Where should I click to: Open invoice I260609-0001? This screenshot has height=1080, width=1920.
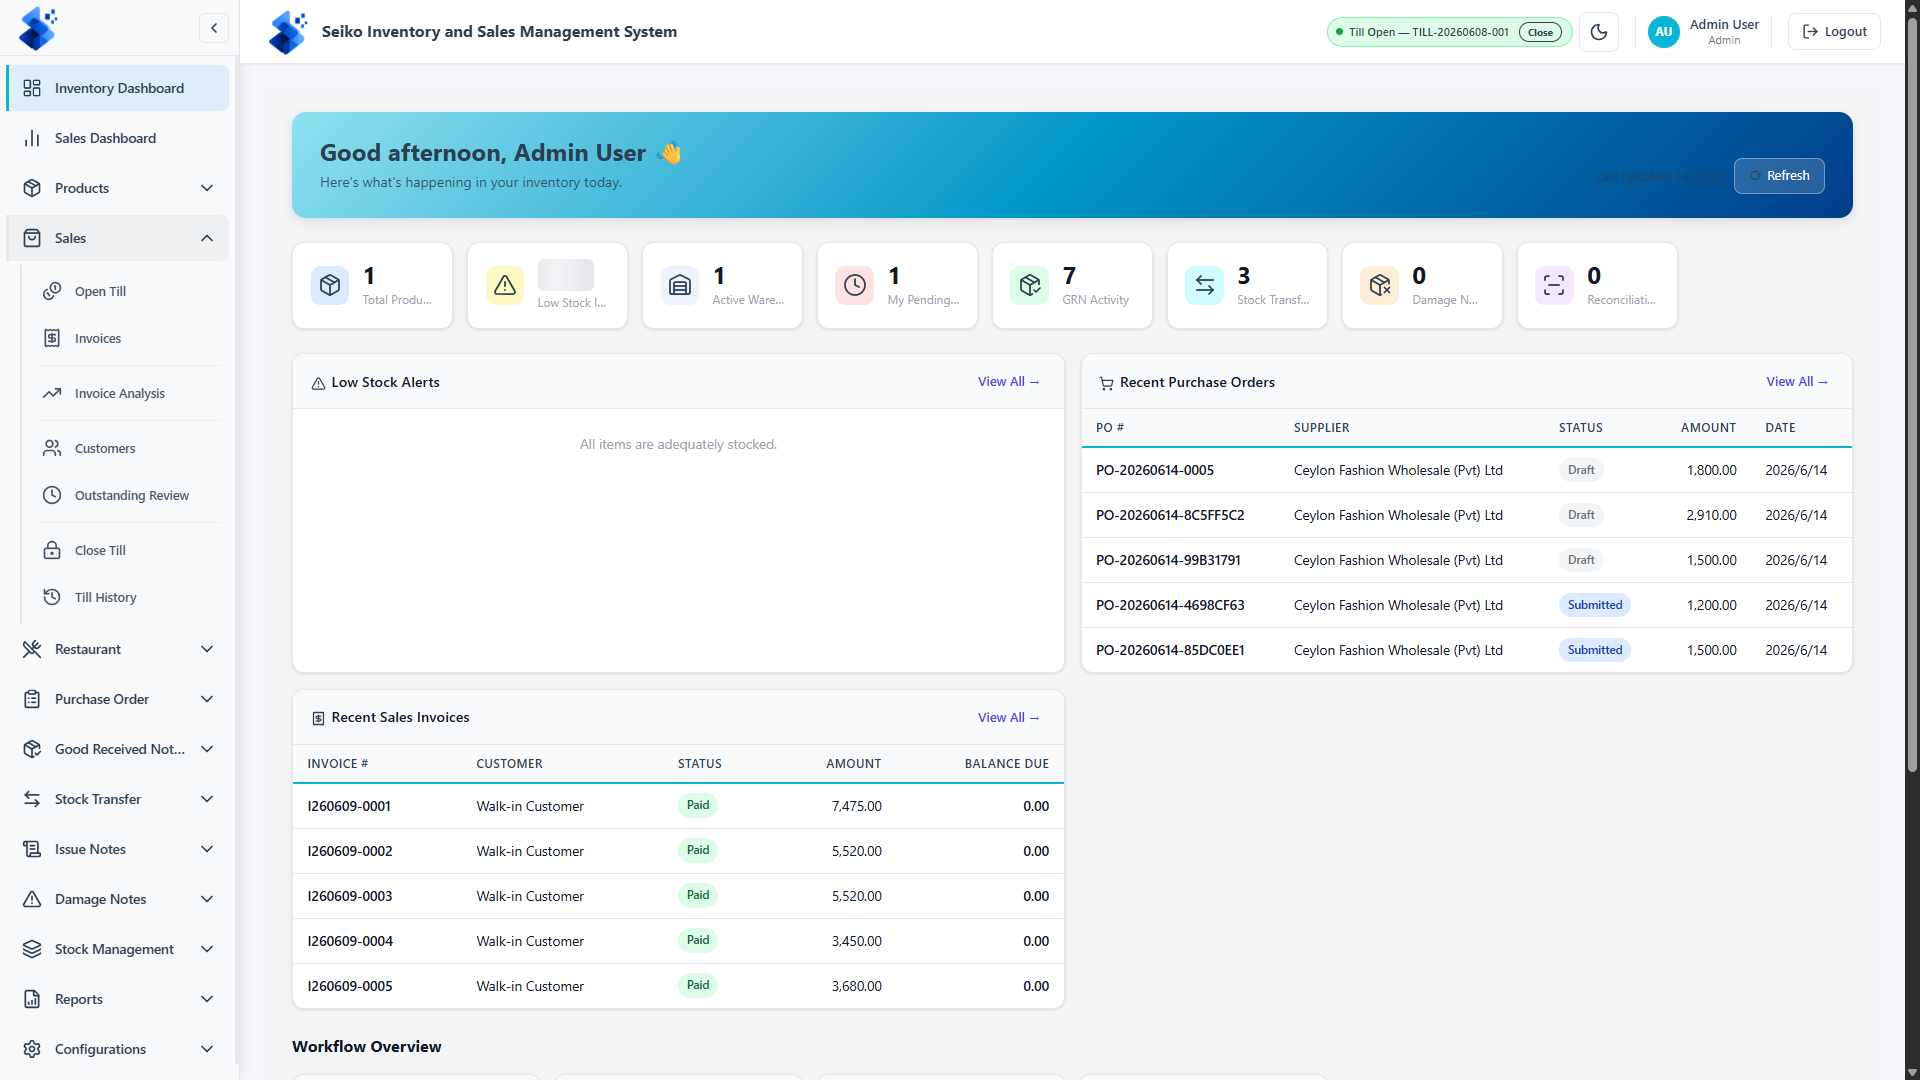pyautogui.click(x=349, y=806)
